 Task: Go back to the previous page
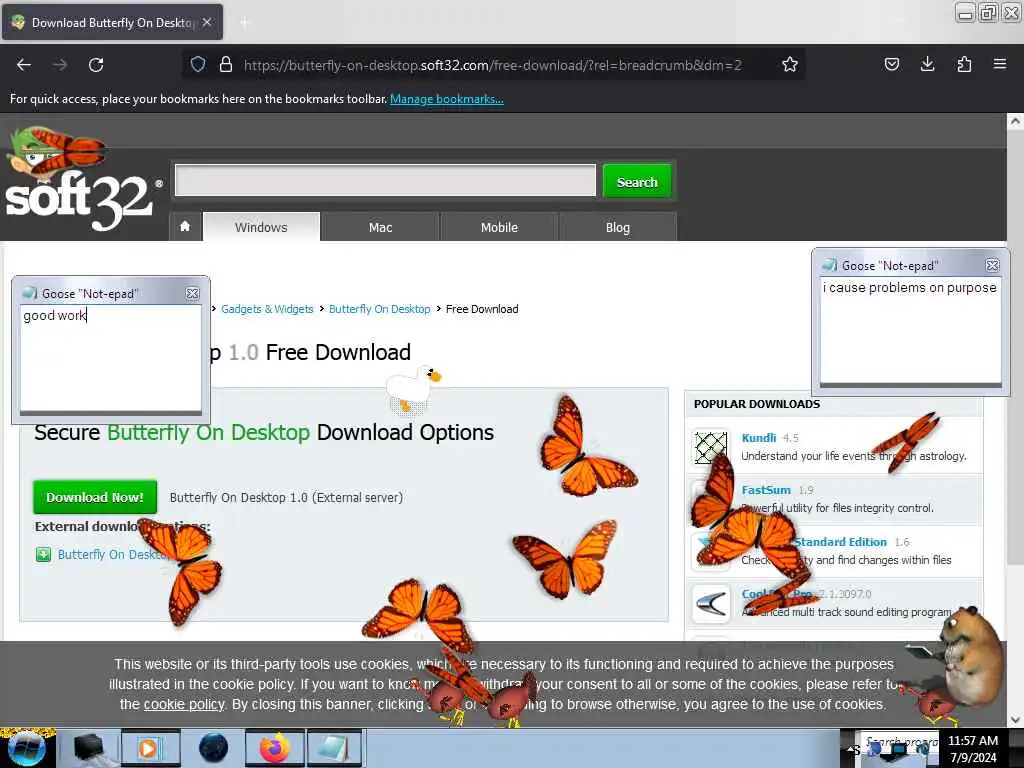[x=24, y=65]
